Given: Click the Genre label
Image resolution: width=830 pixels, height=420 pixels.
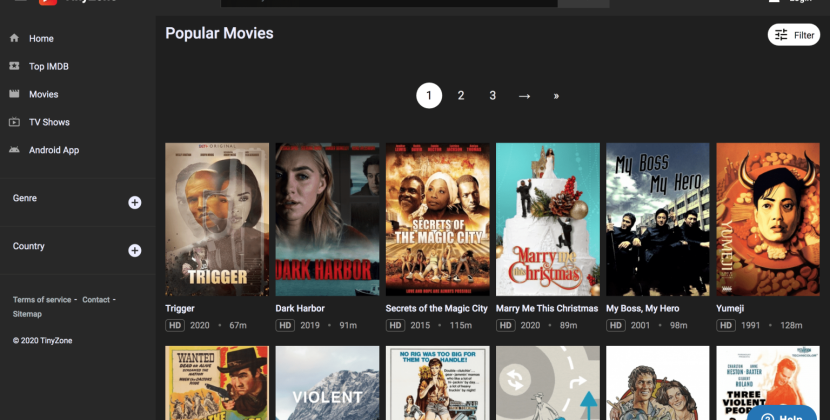Looking at the screenshot, I should point(25,198).
